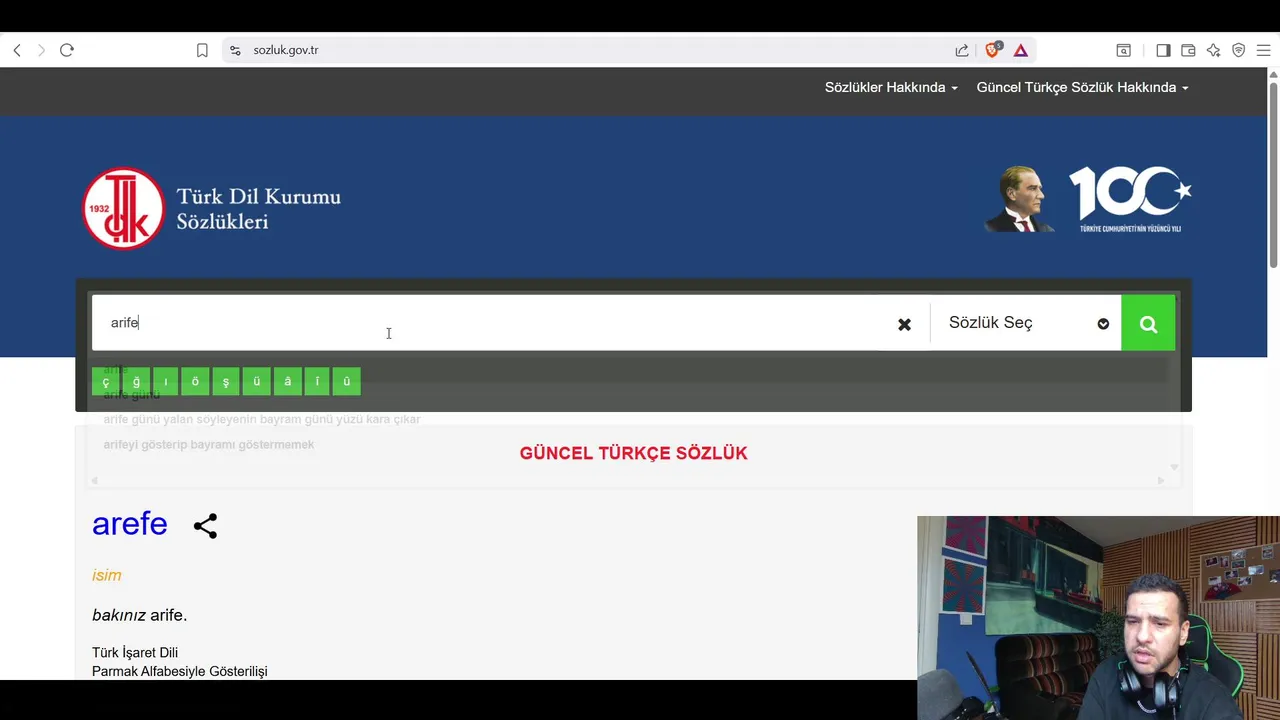Click the GÜNCEL TÜRKÇE SÖZLÜK heading
Viewport: 1280px width, 720px height.
pos(634,453)
